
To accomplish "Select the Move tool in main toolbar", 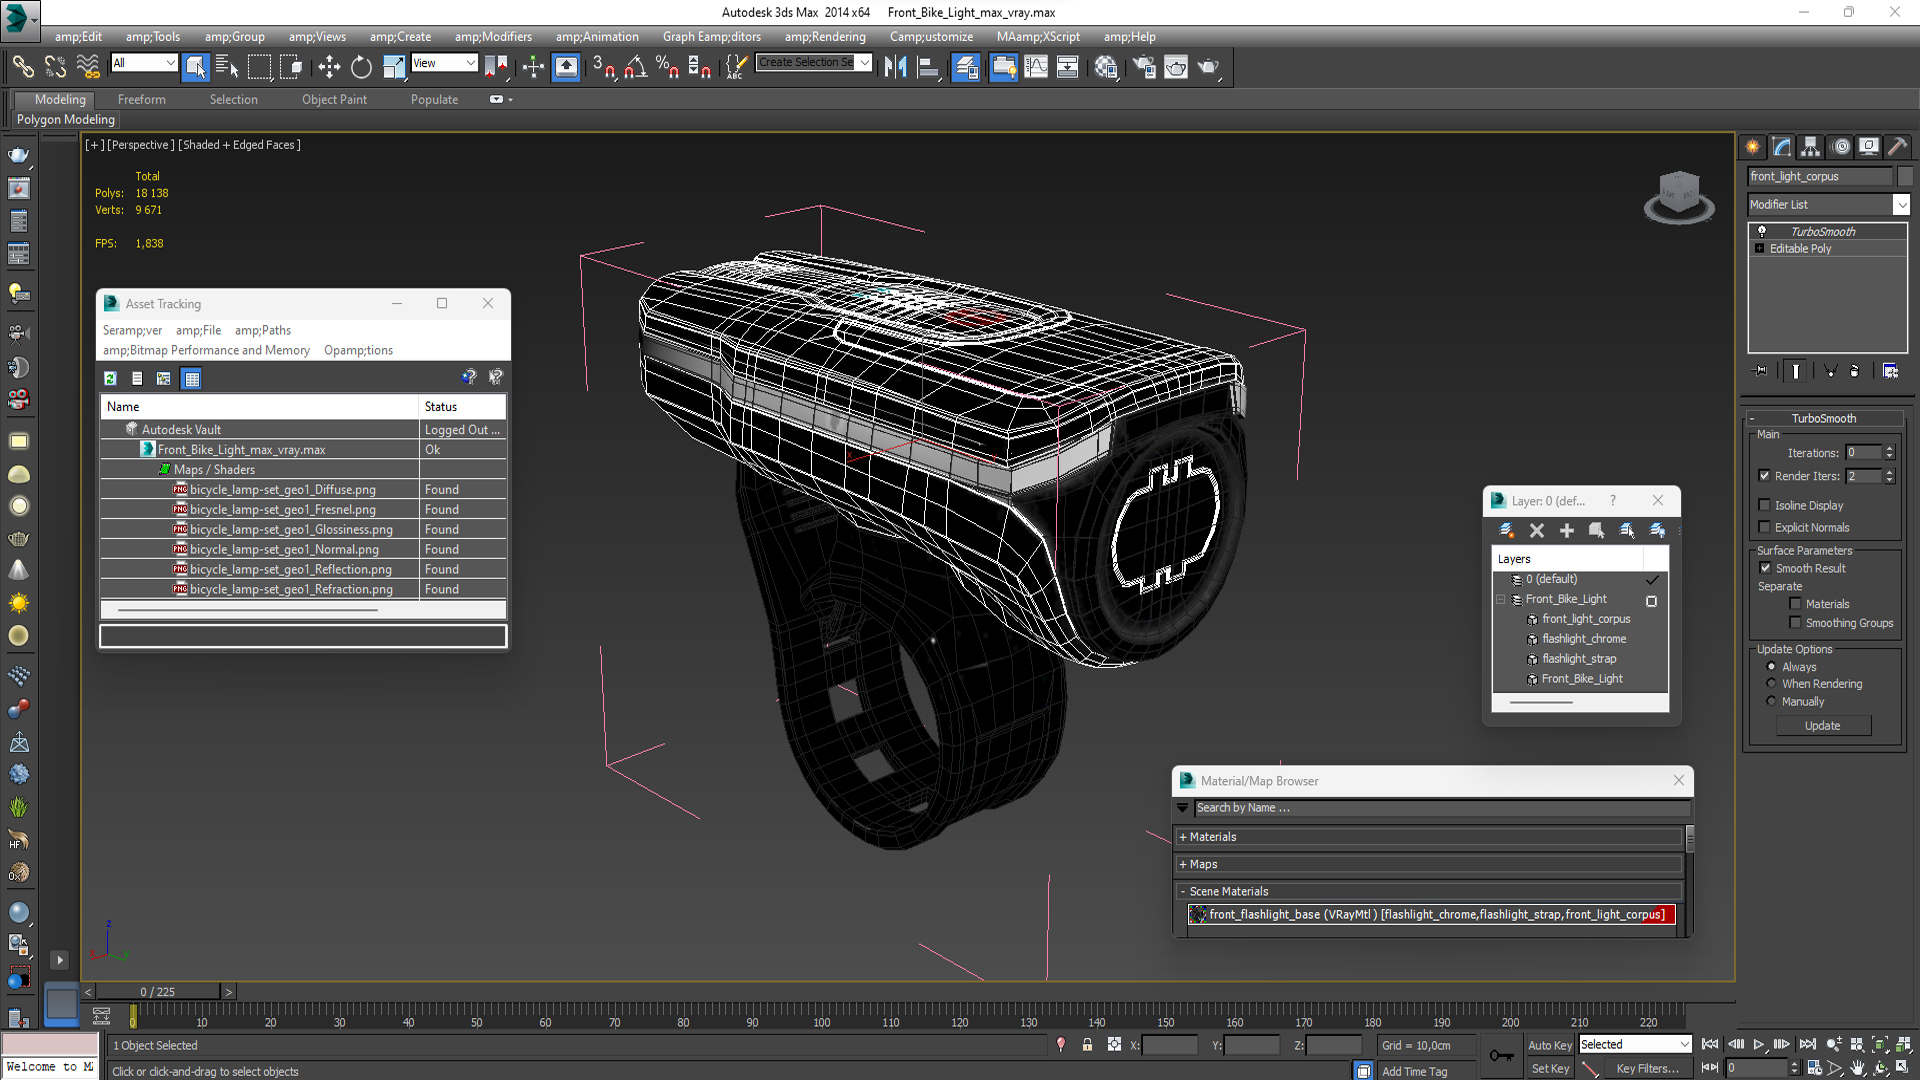I will click(329, 67).
